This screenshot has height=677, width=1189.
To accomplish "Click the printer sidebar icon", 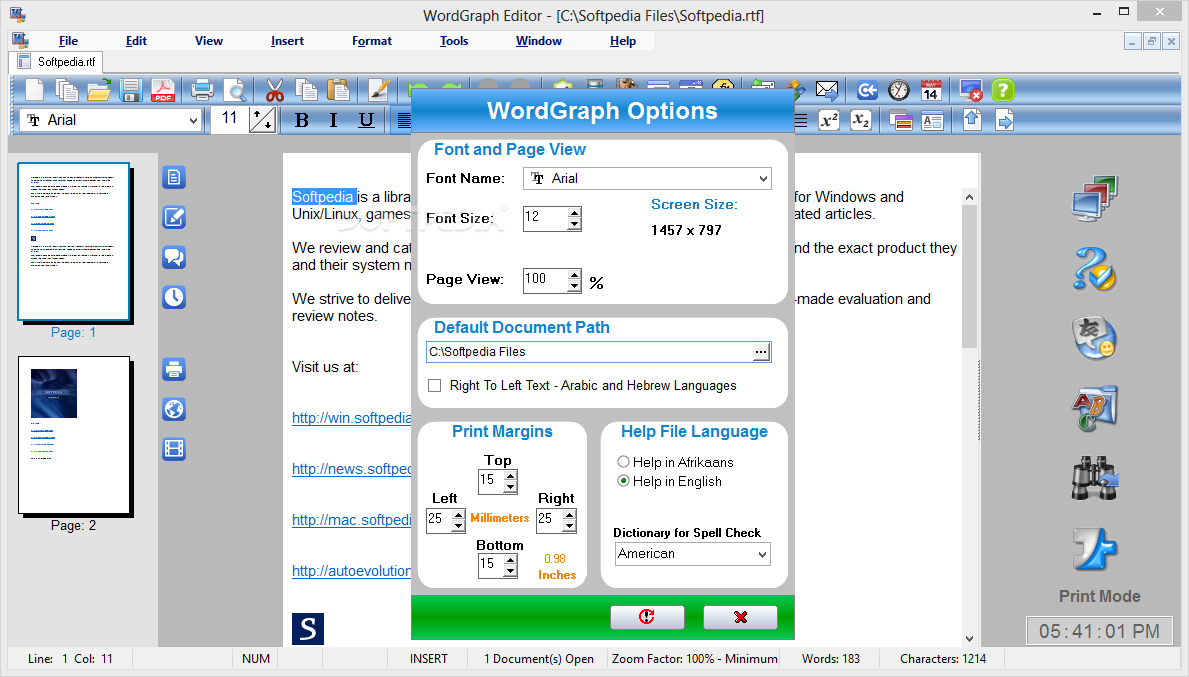I will click(174, 369).
